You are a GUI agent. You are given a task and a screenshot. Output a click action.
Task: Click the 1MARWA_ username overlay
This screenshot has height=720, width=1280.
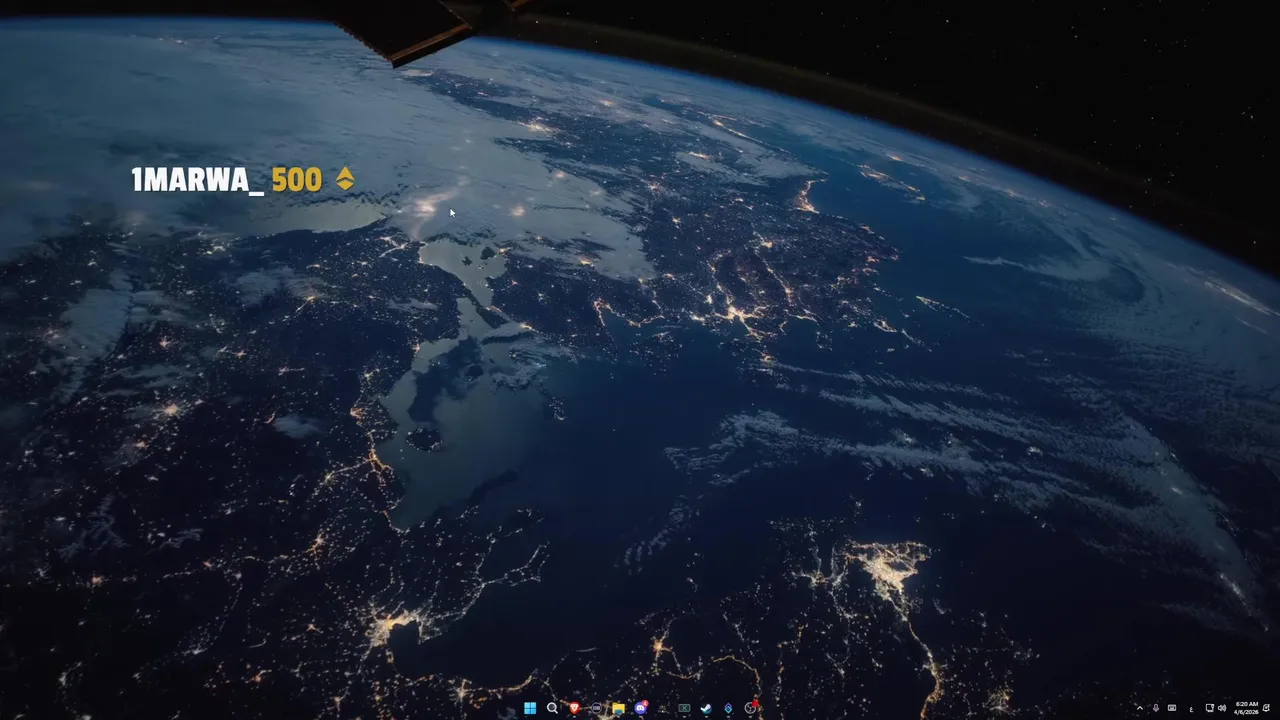point(198,180)
